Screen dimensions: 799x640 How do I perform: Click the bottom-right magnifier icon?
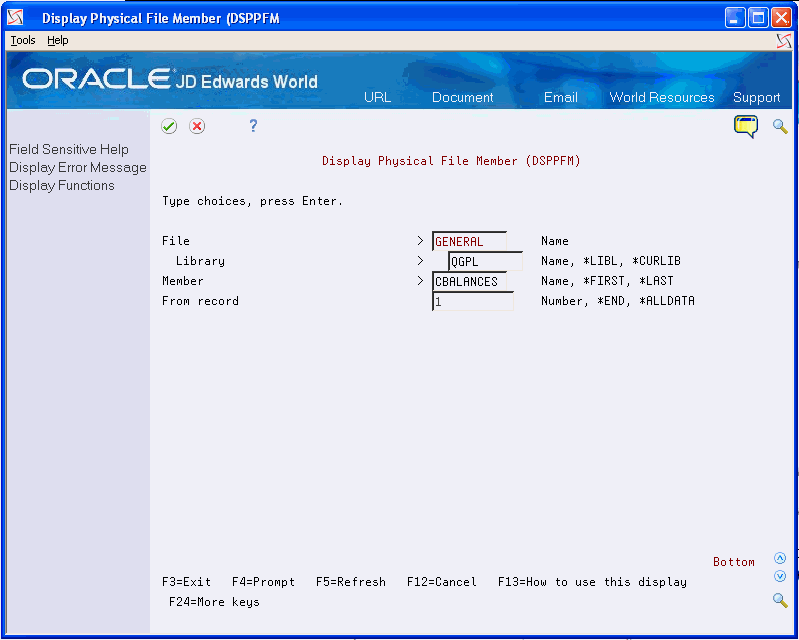pyautogui.click(x=780, y=600)
